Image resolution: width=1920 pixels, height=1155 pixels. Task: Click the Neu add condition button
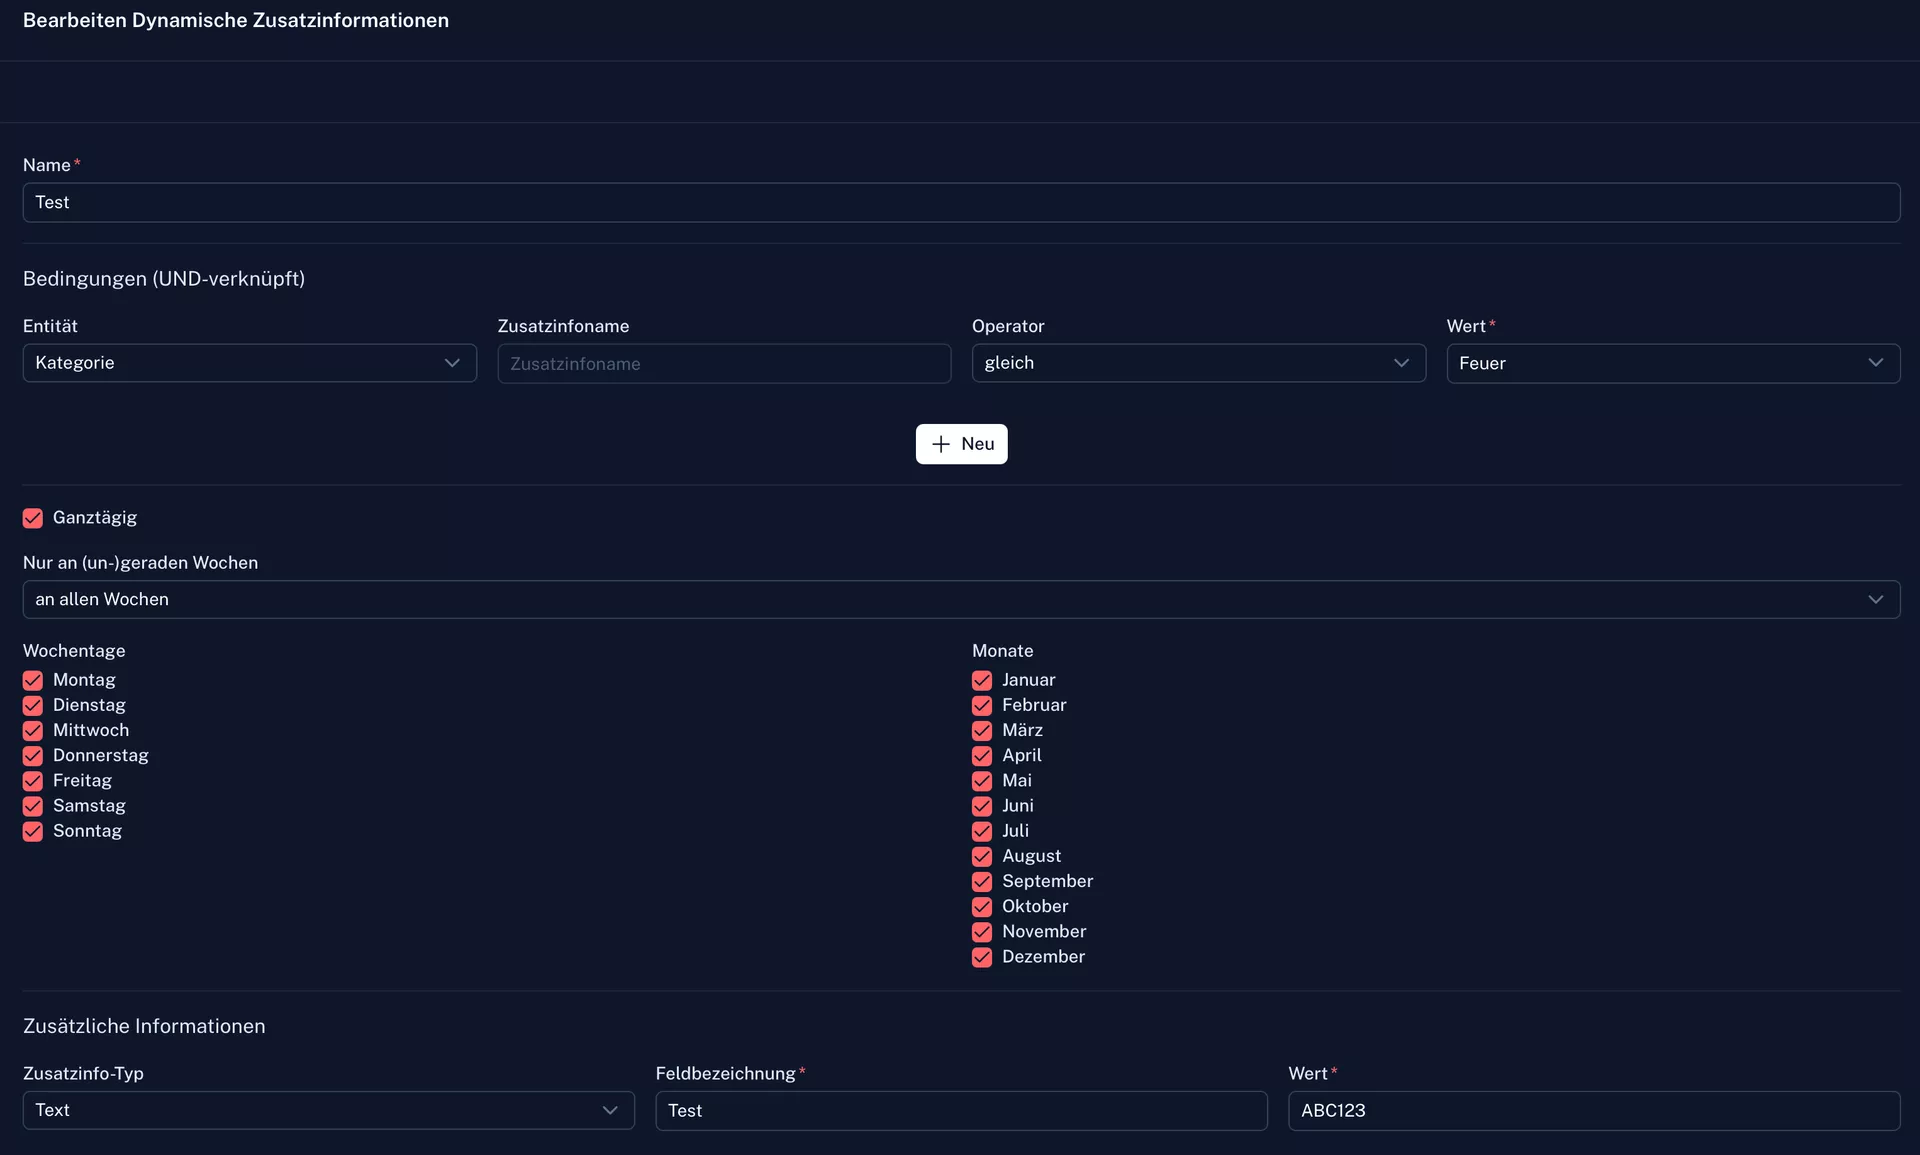pos(961,444)
